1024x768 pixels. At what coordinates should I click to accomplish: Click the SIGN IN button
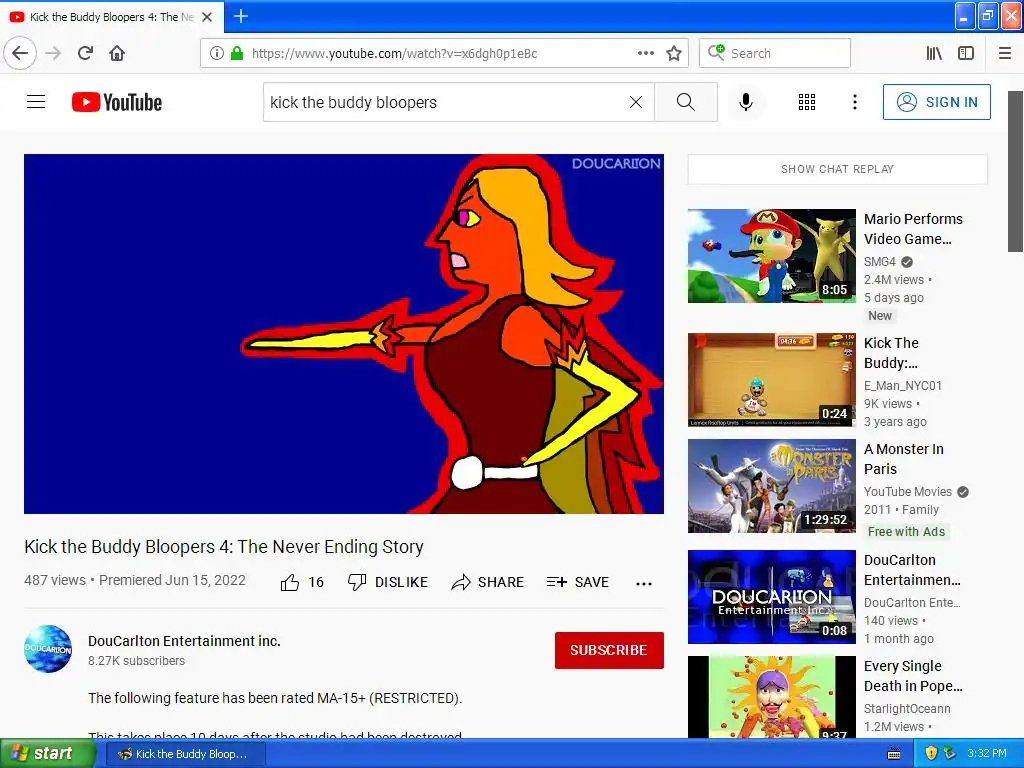(x=936, y=102)
